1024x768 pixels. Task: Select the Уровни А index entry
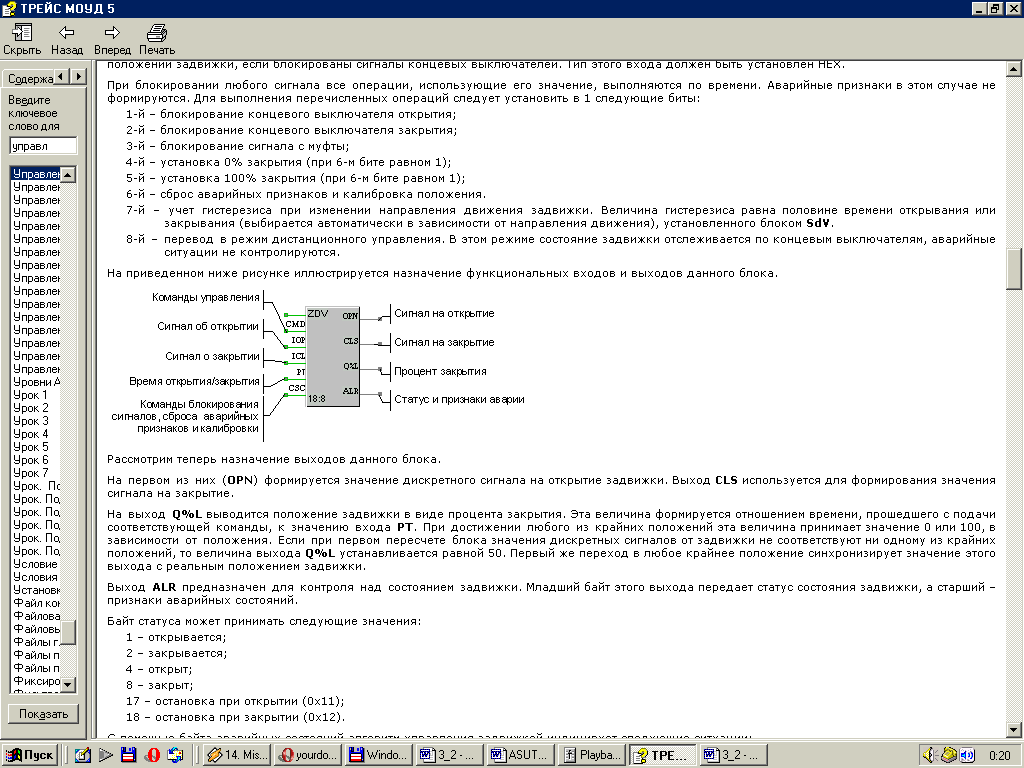[x=36, y=382]
